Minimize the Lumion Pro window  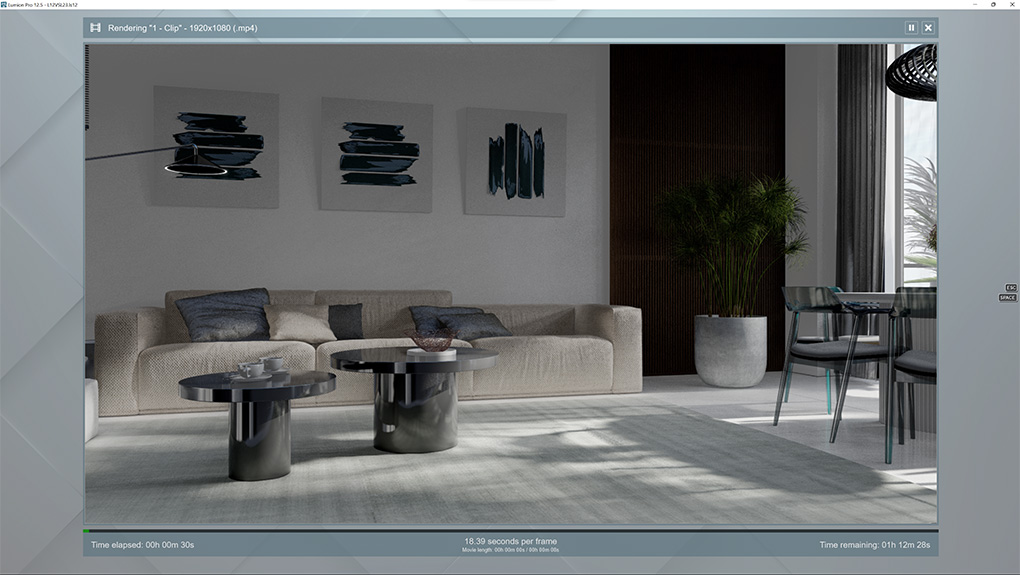coord(975,5)
